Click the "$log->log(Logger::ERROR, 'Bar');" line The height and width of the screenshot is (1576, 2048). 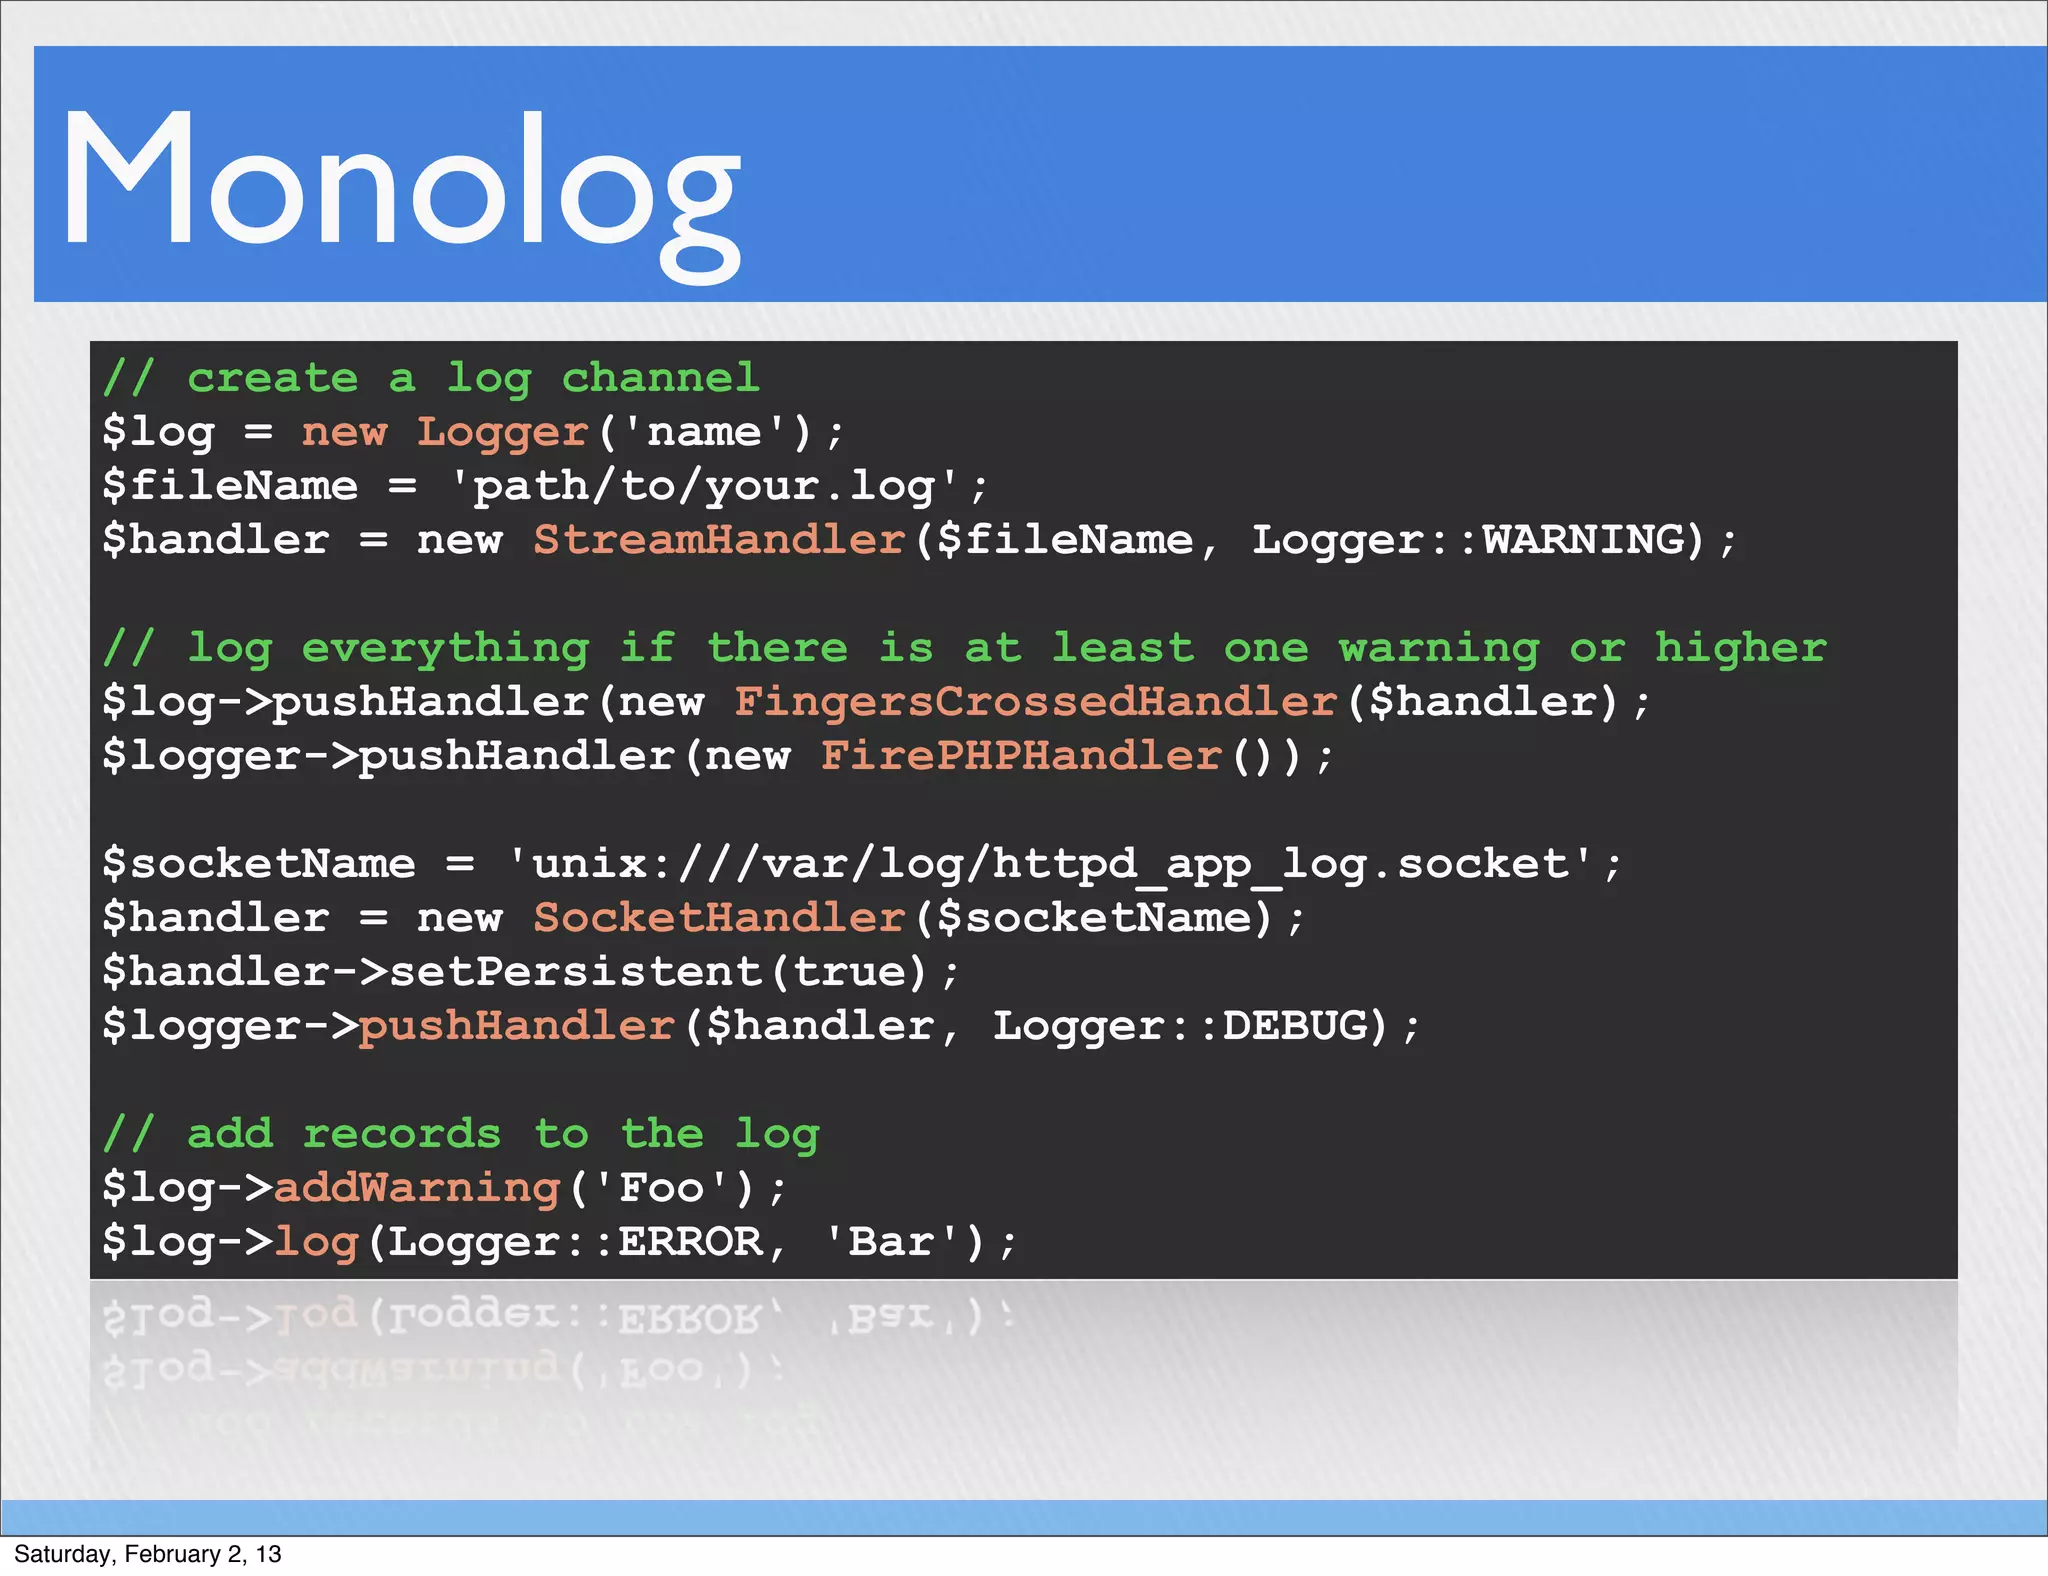point(560,1242)
